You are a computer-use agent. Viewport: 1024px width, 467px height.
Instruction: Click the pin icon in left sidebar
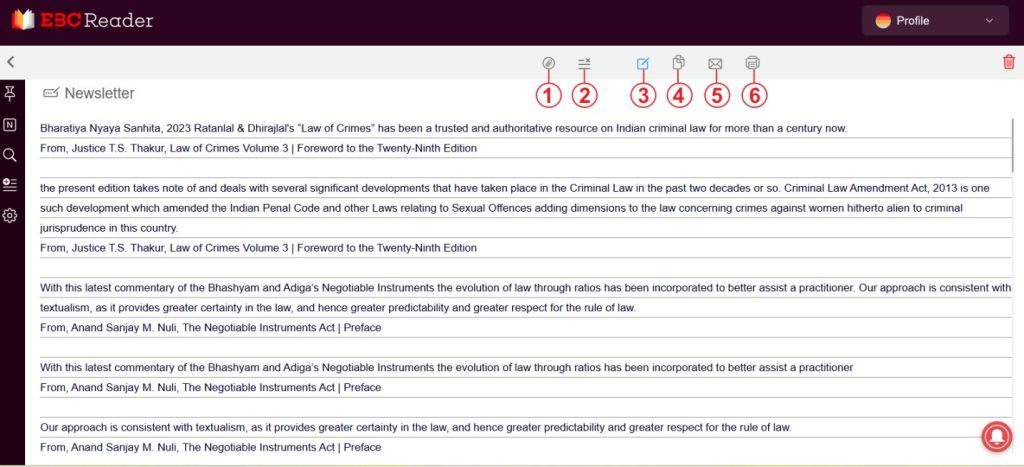pos(10,93)
